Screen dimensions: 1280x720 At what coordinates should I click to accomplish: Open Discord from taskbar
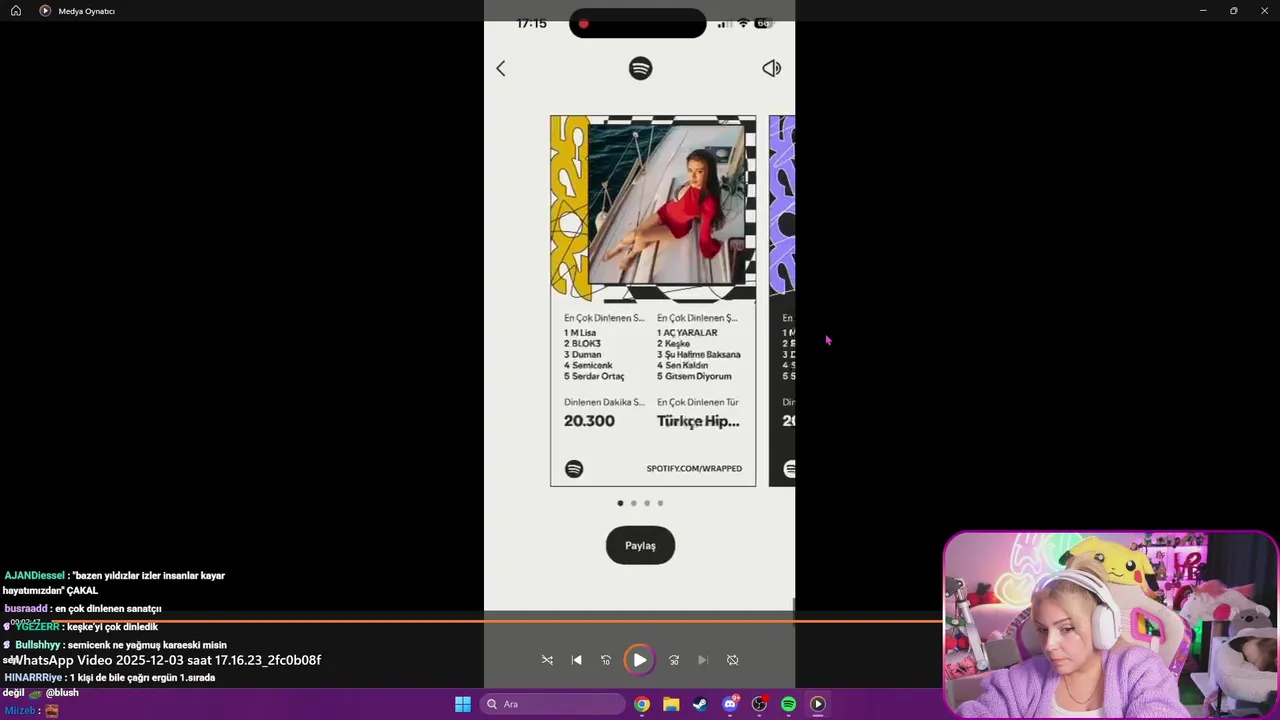(730, 704)
